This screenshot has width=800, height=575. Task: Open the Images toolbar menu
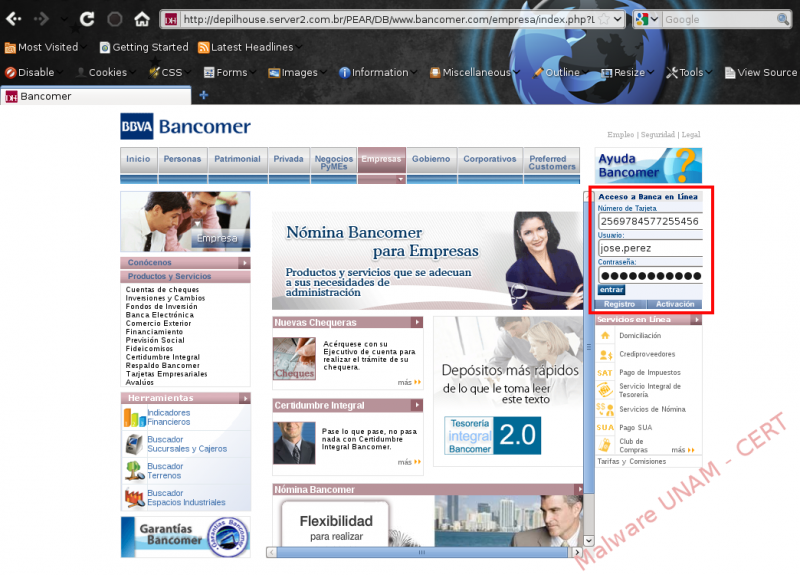[297, 72]
